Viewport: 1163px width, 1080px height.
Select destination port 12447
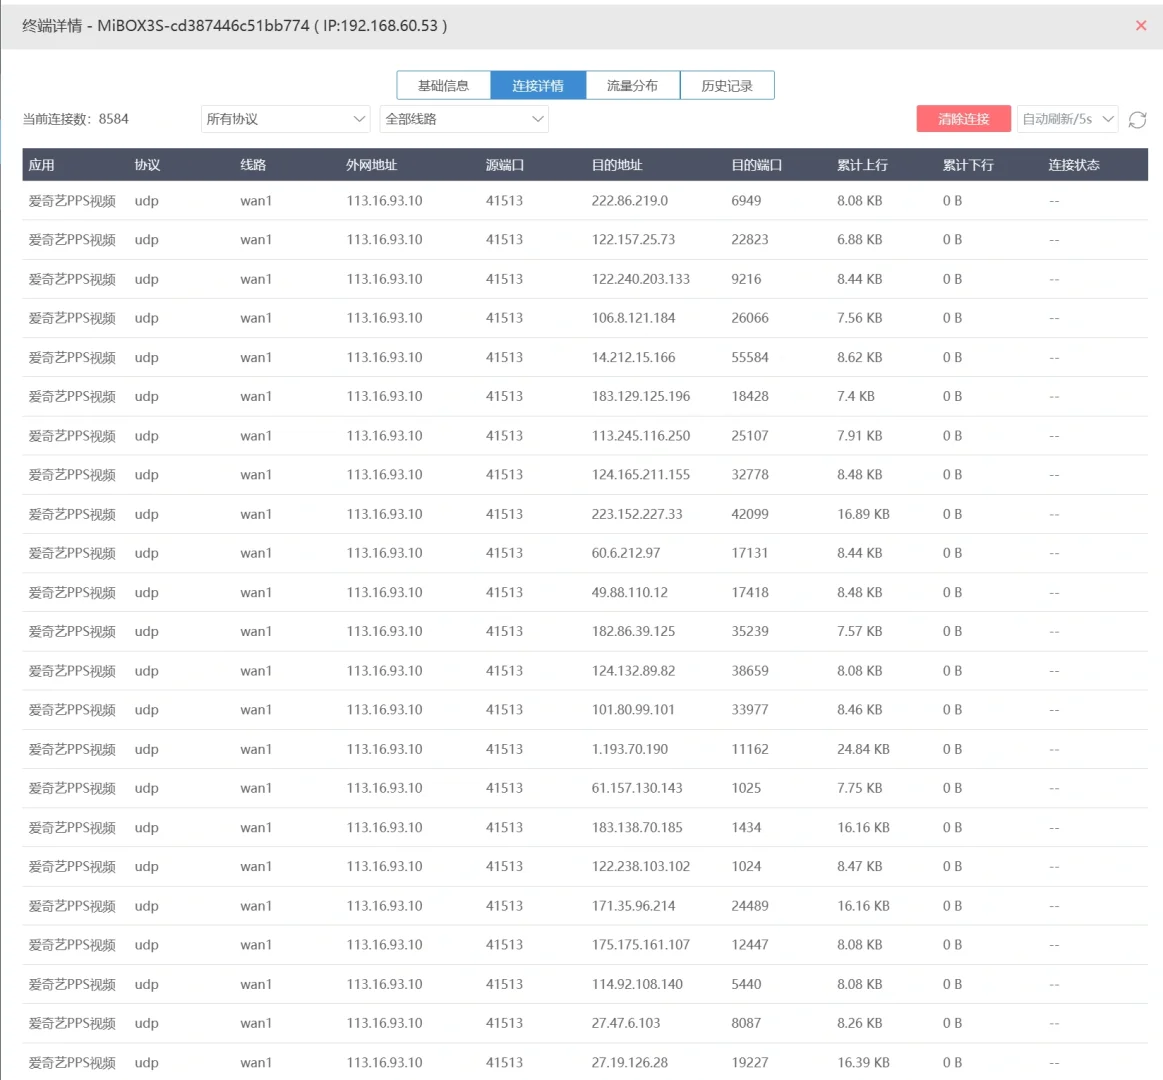[750, 945]
